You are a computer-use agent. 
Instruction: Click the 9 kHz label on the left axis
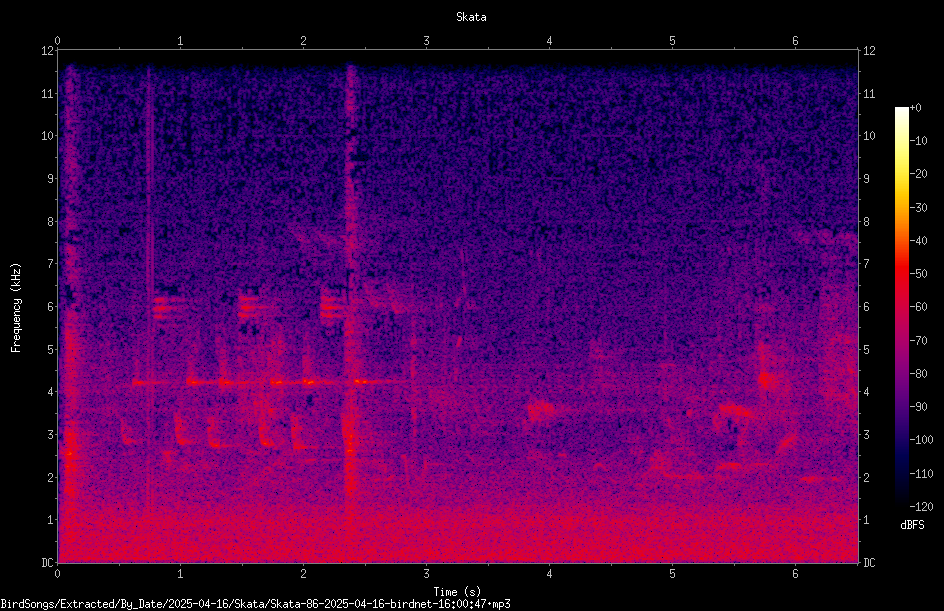pyautogui.click(x=51, y=178)
